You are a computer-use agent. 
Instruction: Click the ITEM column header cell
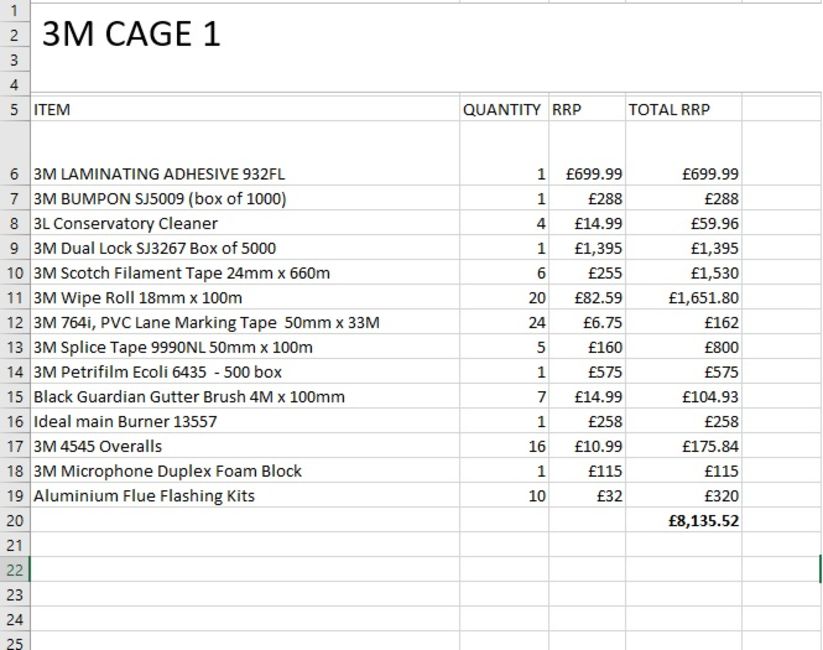coord(245,109)
